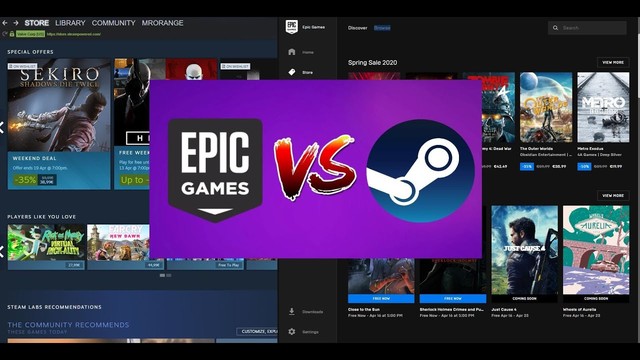Click Customize button in community recommendations
Viewport: 640px width, 360px height.
click(x=257, y=331)
